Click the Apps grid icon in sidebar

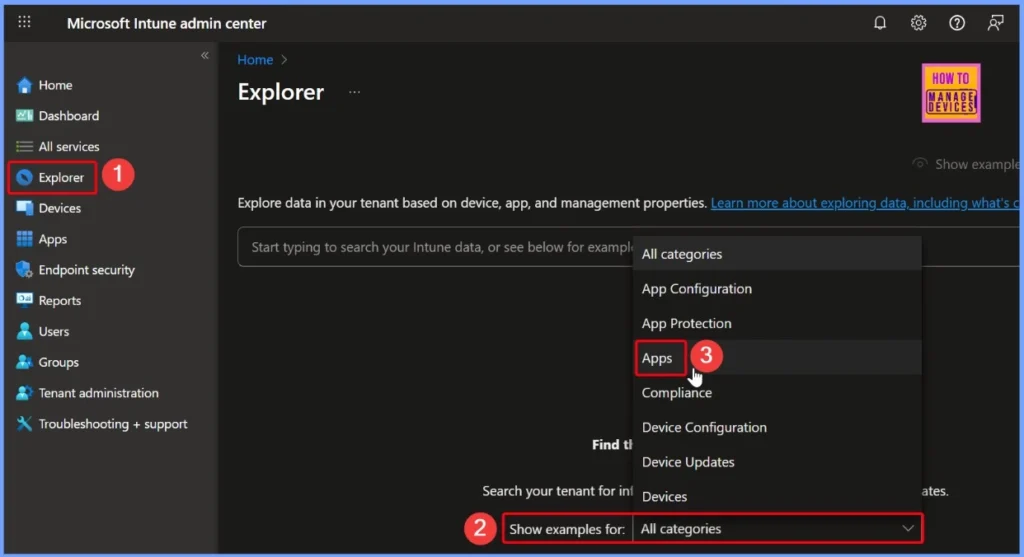click(24, 239)
